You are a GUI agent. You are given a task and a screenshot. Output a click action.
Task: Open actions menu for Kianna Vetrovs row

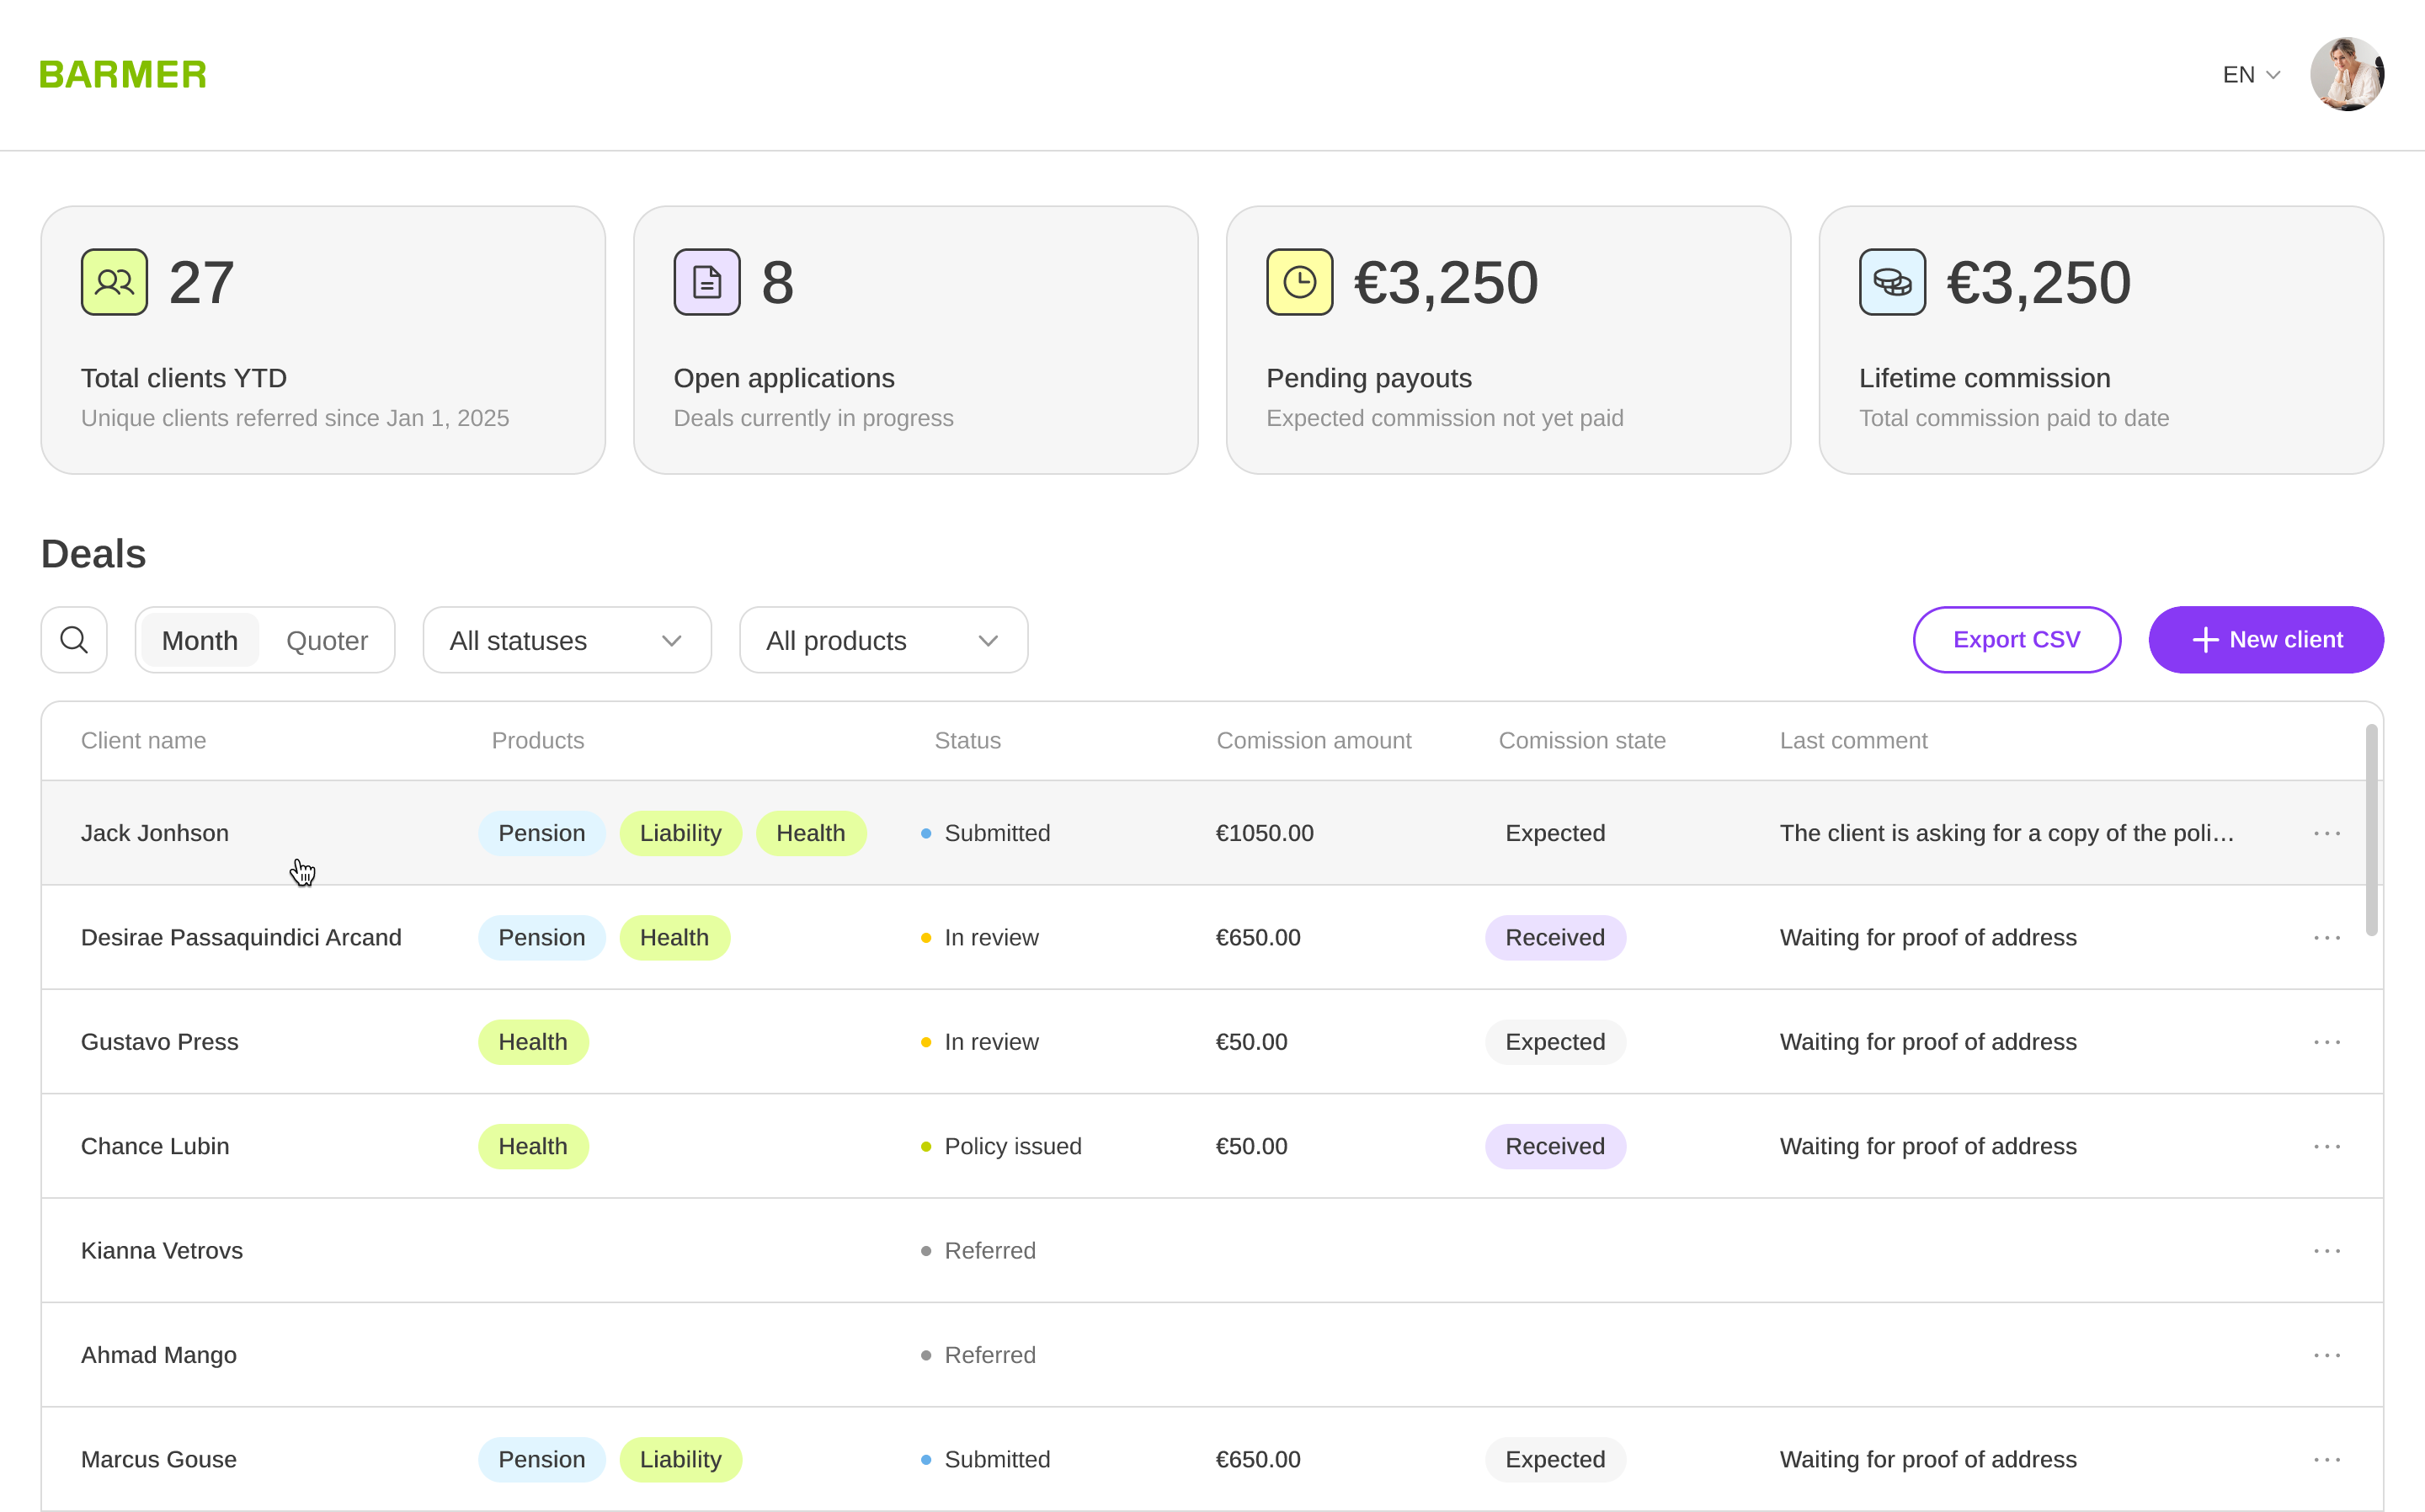[2329, 1250]
